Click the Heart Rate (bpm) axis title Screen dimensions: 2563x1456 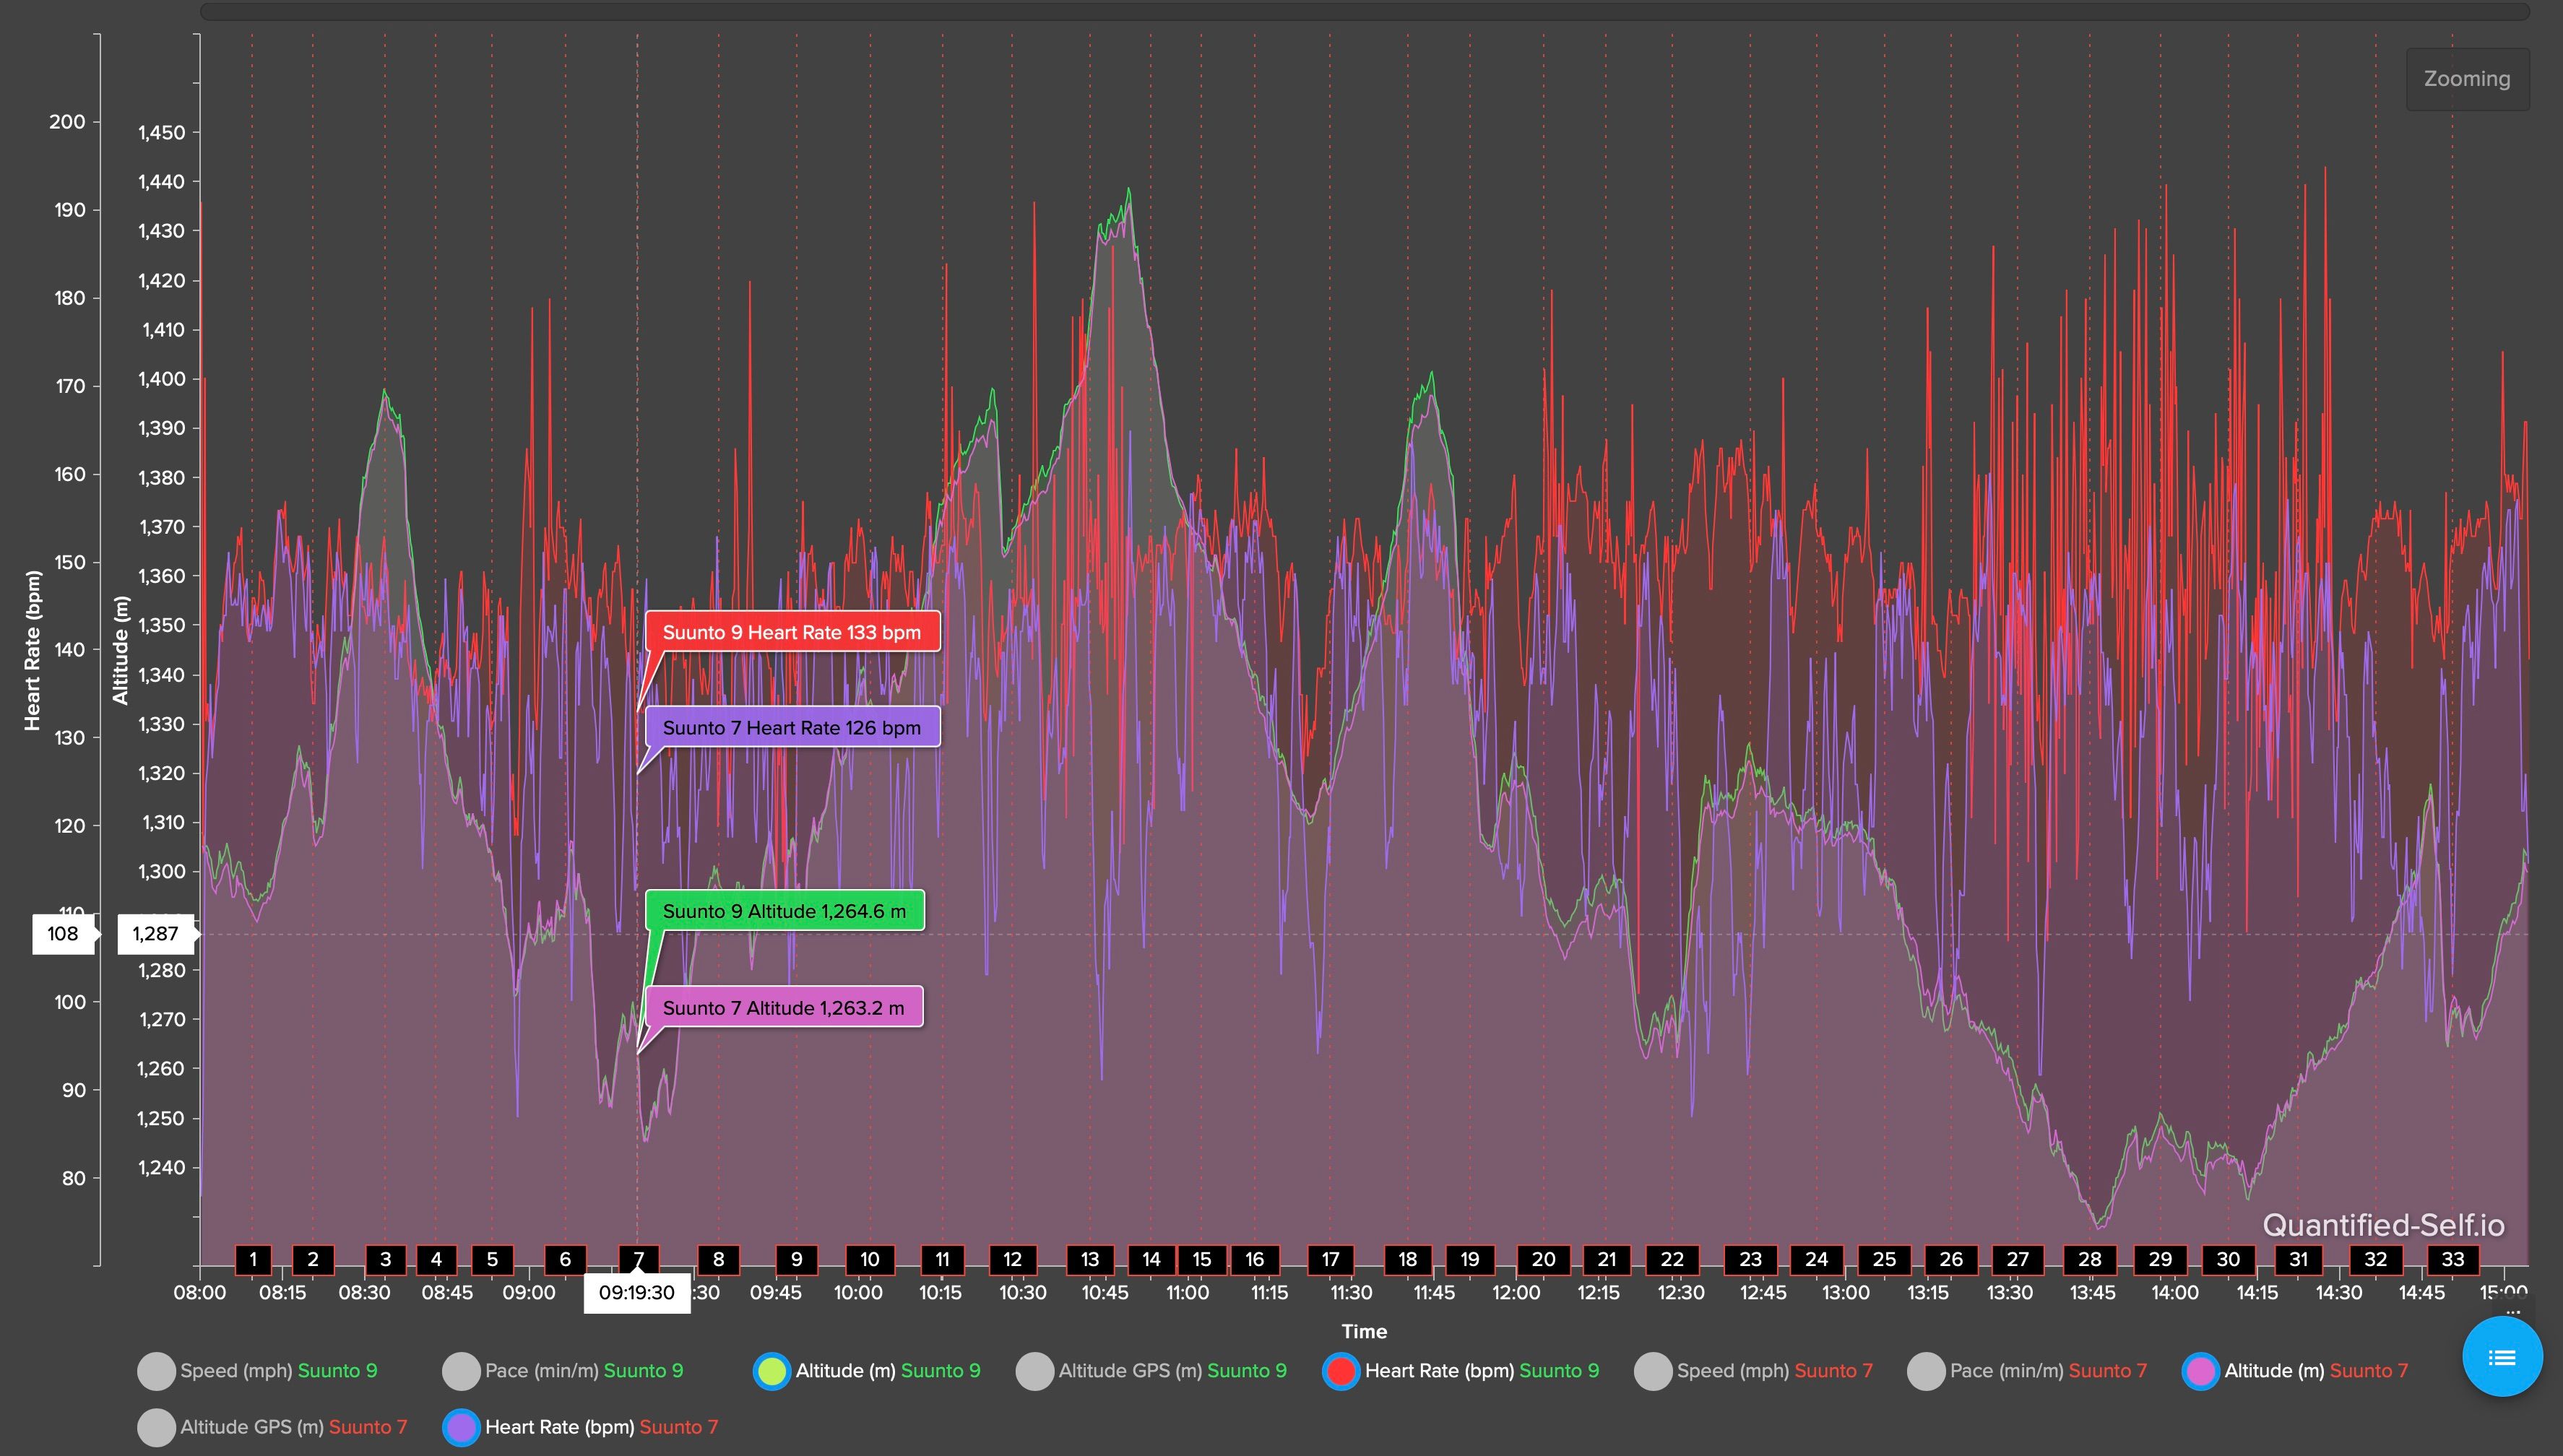point(33,651)
